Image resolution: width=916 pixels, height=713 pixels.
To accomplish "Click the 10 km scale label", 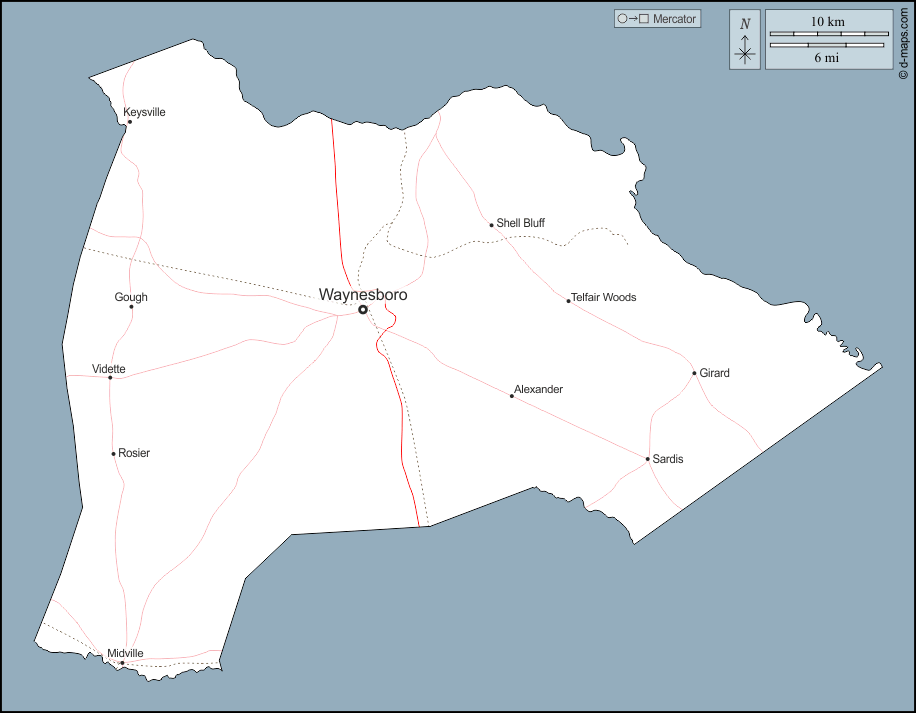I will [x=827, y=21].
